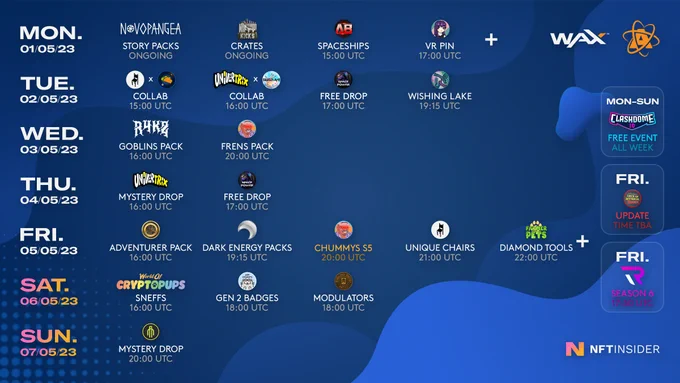Click the taco icon in Tuesday's 15:00 collab
The image size is (680, 383).
[167, 80]
